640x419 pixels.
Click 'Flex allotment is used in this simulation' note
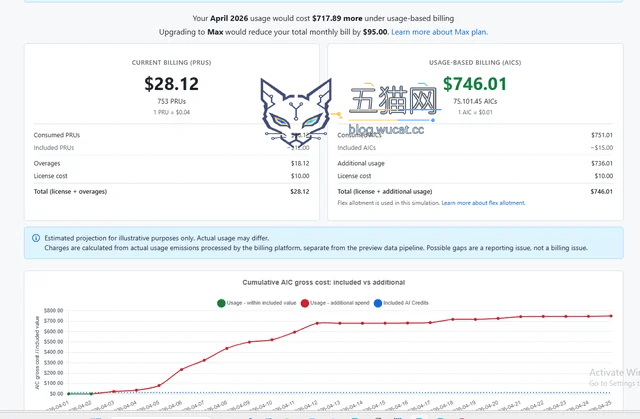tap(388, 203)
